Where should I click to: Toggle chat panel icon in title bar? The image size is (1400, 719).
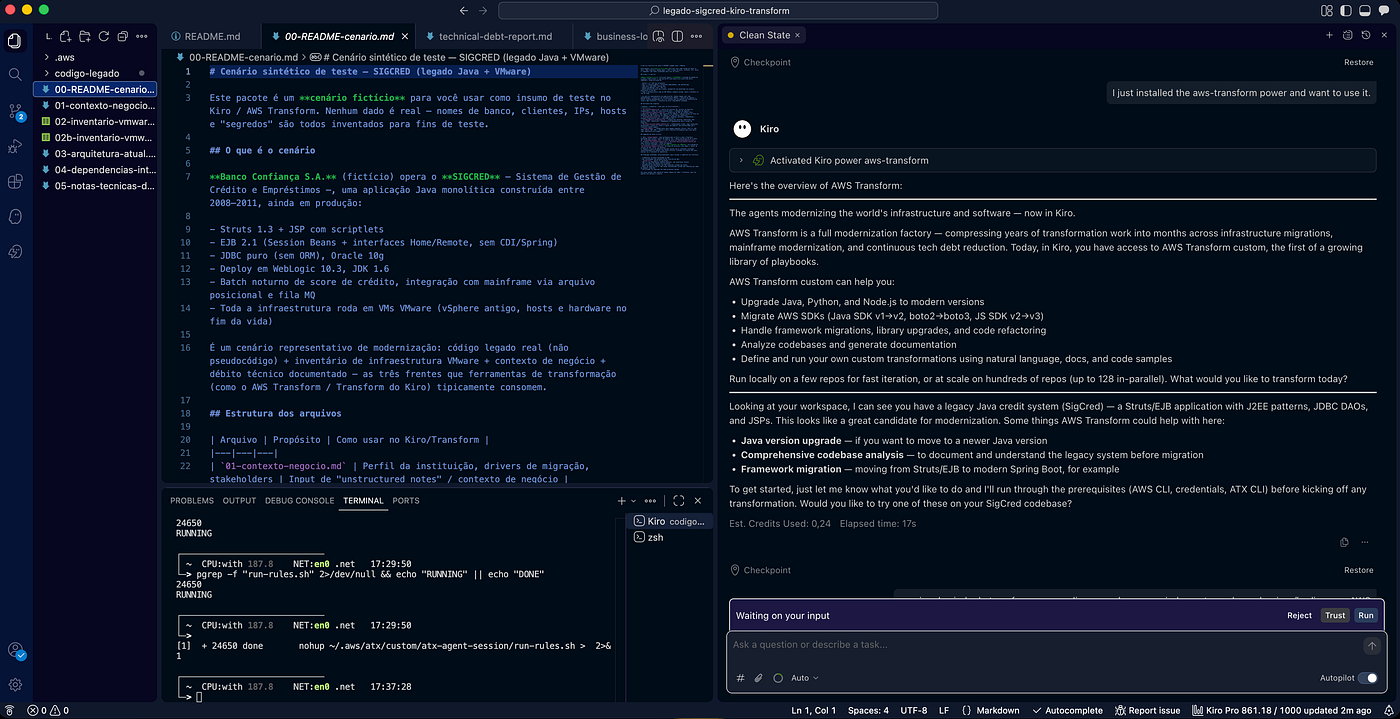1386,10
